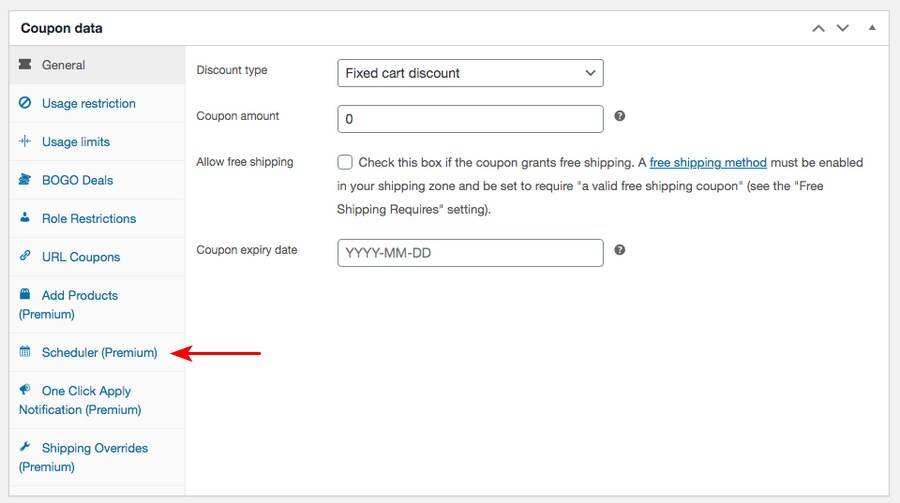Collapse the Coupon data panel
Image resolution: width=900 pixels, height=503 pixels.
point(872,28)
